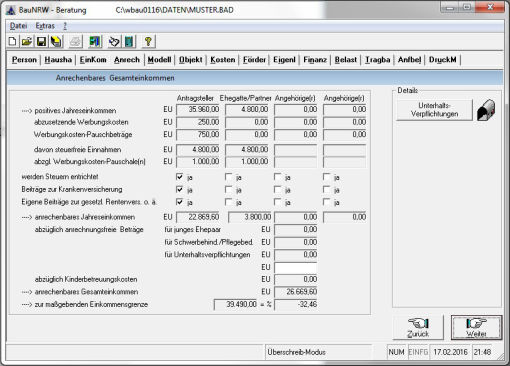Check first Angehörige(r) Krankenversicherung checkbox
The width and height of the screenshot is (510, 366).
pos(278,189)
